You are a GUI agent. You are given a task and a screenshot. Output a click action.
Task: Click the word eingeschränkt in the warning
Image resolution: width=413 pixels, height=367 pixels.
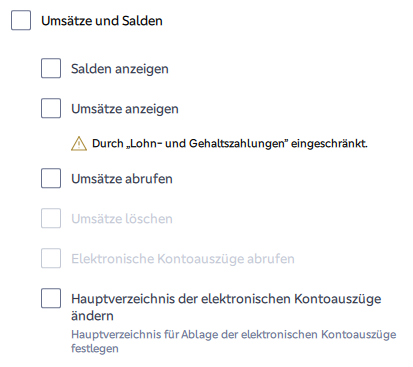click(329, 144)
